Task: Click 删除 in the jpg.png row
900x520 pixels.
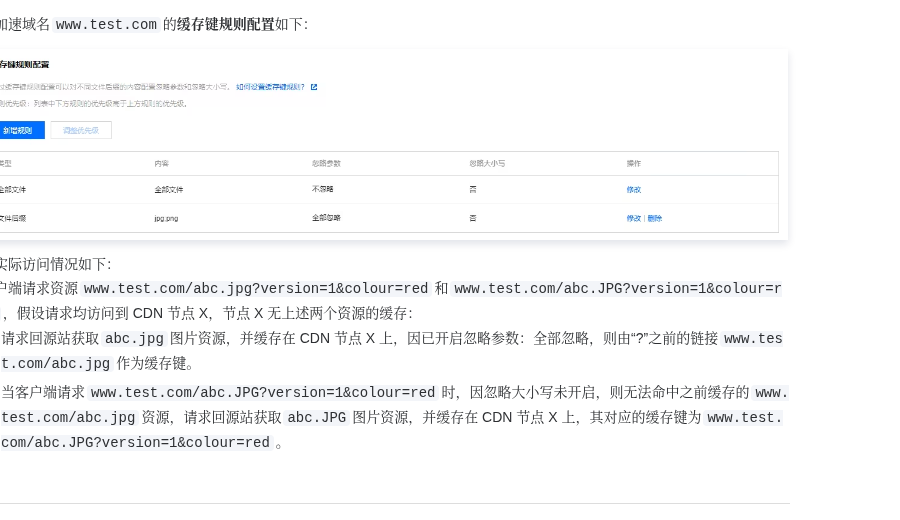Action: [x=655, y=218]
